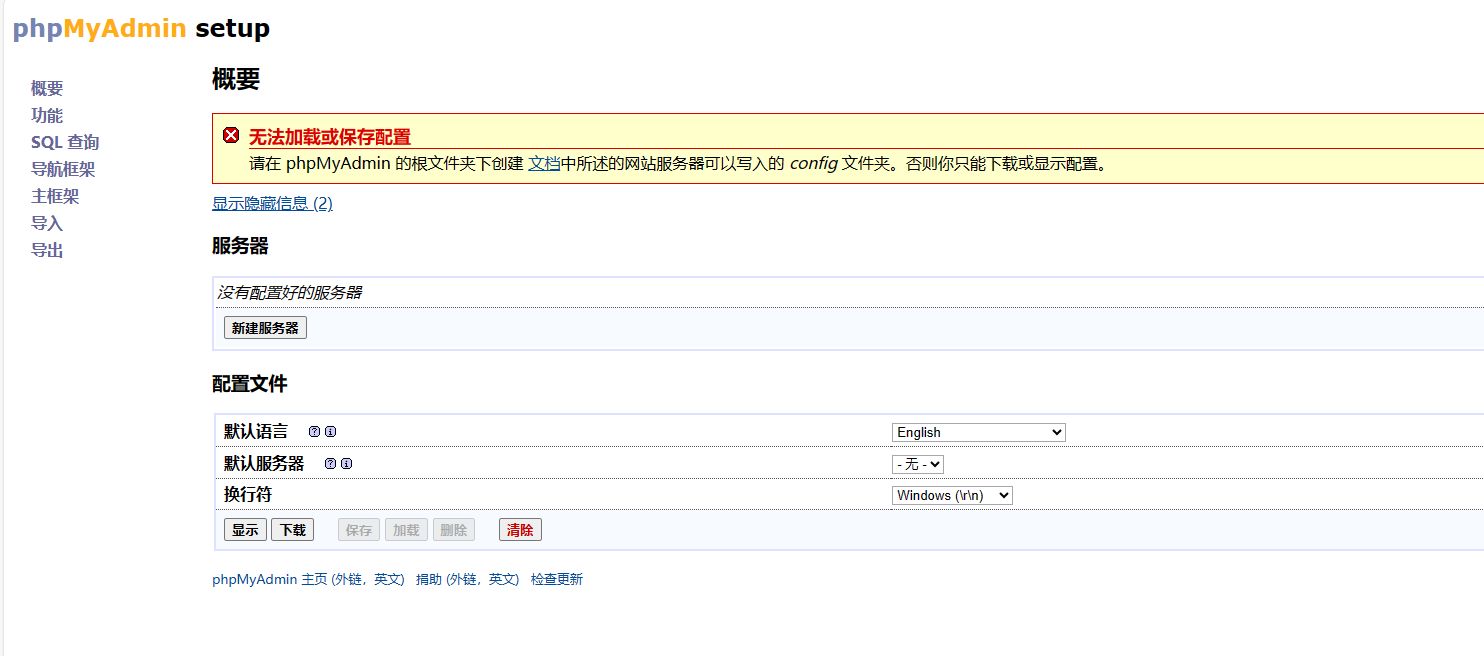Click the 检查更新 link in the footer

click(x=556, y=579)
